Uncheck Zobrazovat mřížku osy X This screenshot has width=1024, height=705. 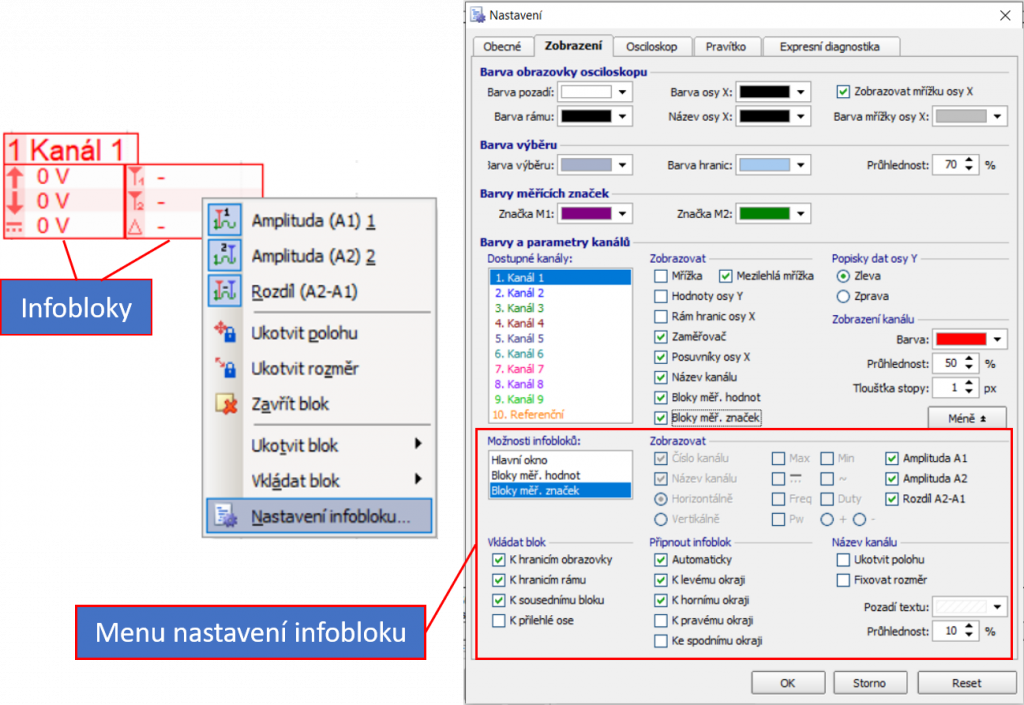pos(843,91)
